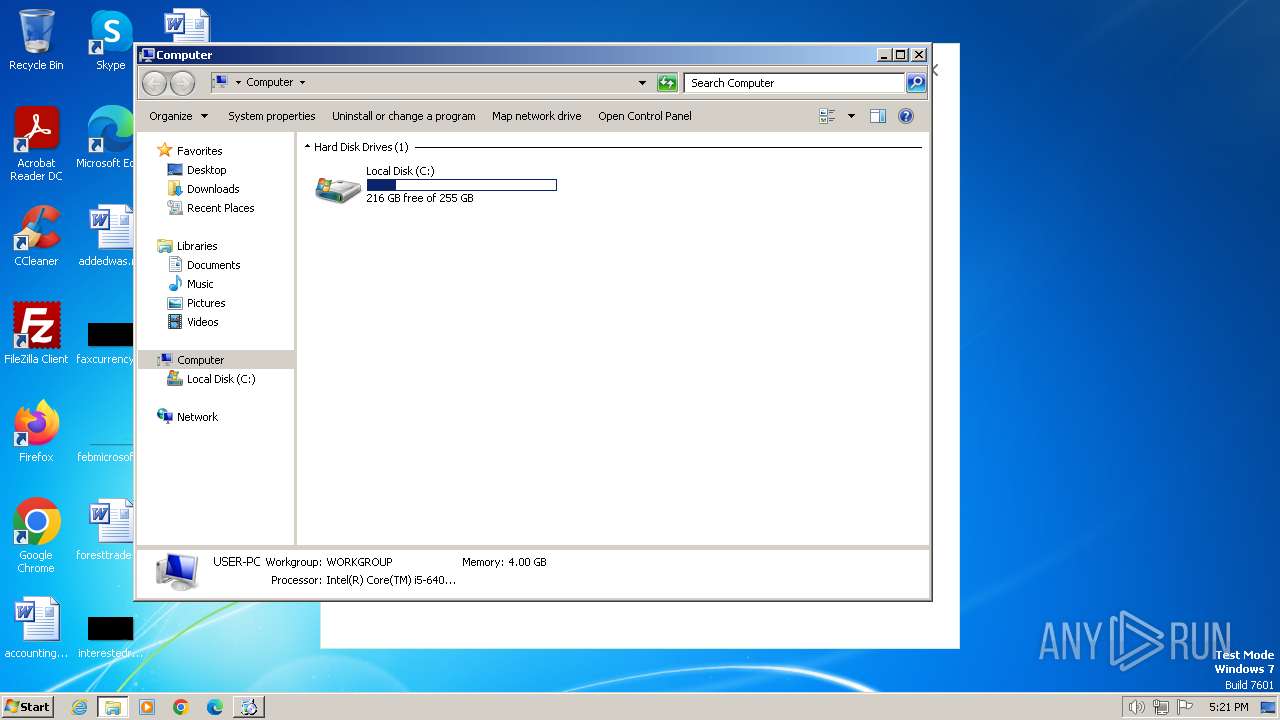Click into the Search Computer field
Viewport: 1280px width, 720px height.
point(795,83)
